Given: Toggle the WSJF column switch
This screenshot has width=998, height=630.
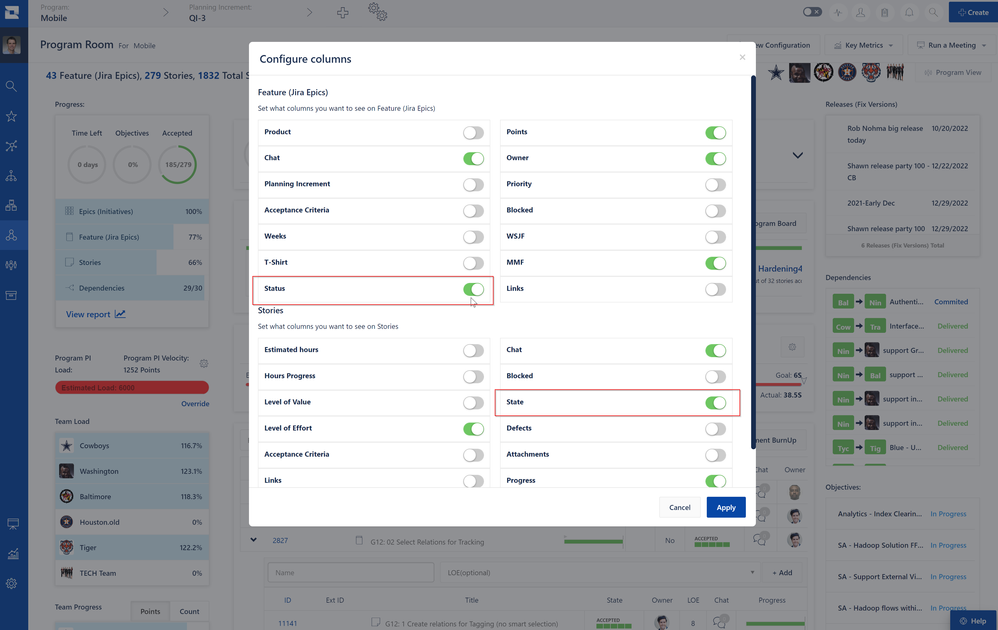Looking at the screenshot, I should (x=715, y=237).
